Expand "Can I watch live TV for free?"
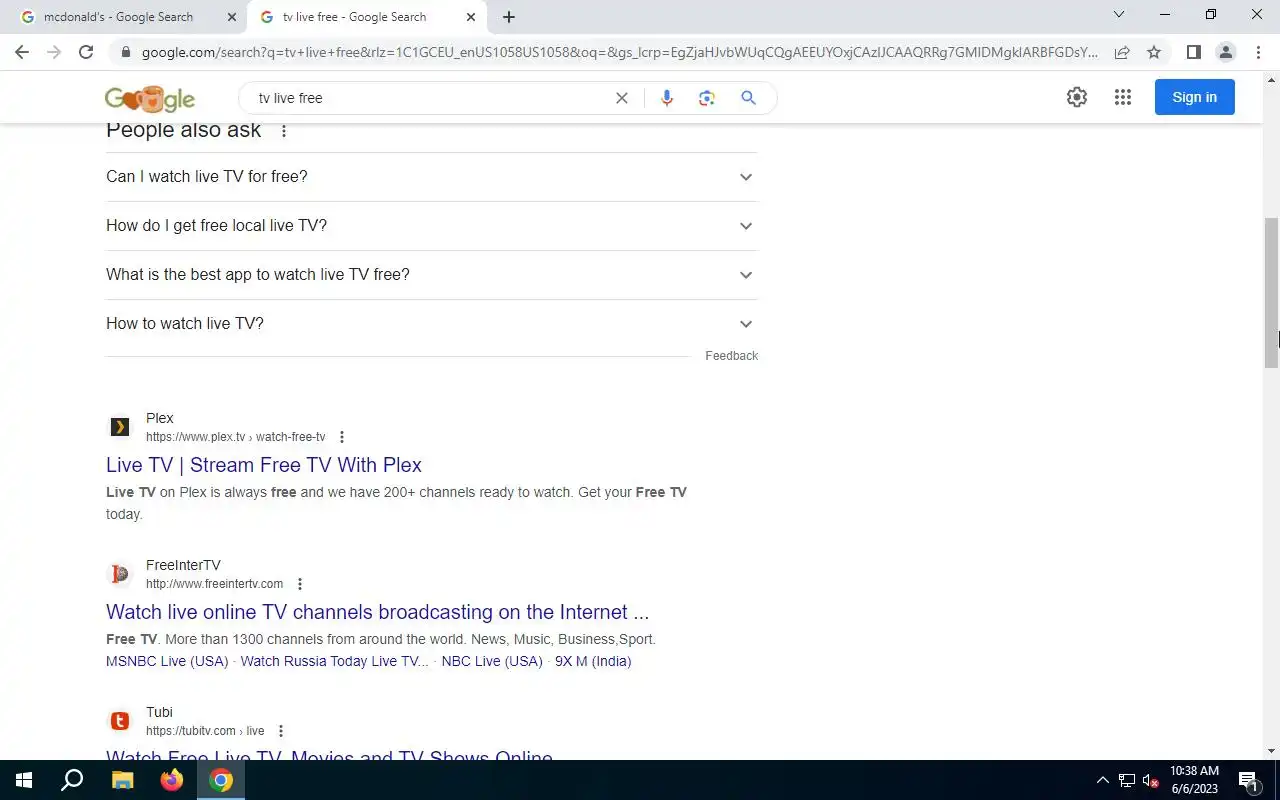 (432, 177)
